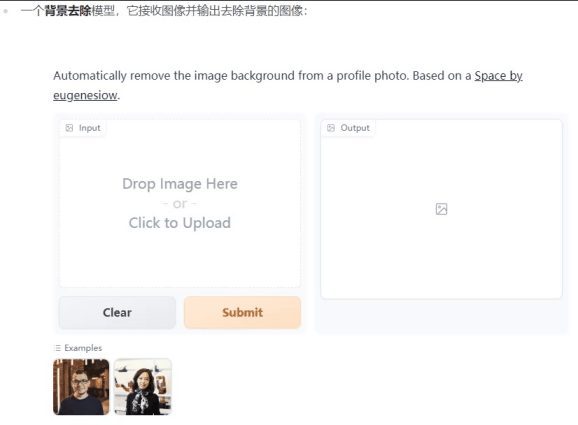Select the example photo of woman with scarf
Viewport: 578px width, 425px height.
coord(143,387)
